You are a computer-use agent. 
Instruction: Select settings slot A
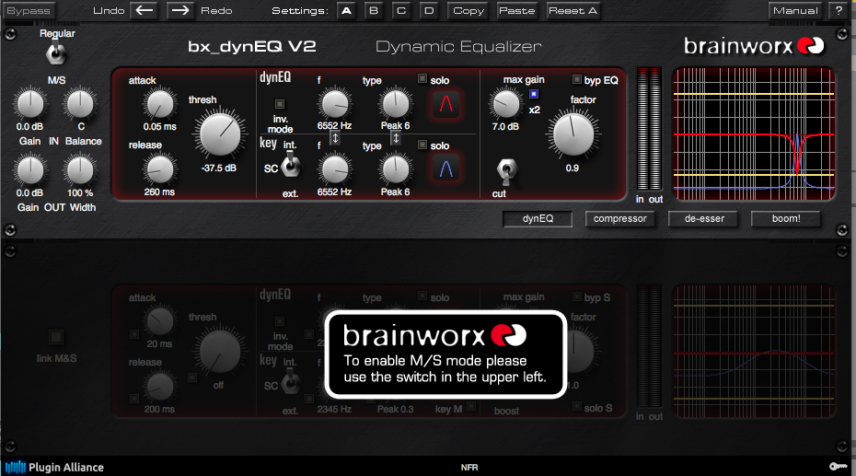[346, 10]
